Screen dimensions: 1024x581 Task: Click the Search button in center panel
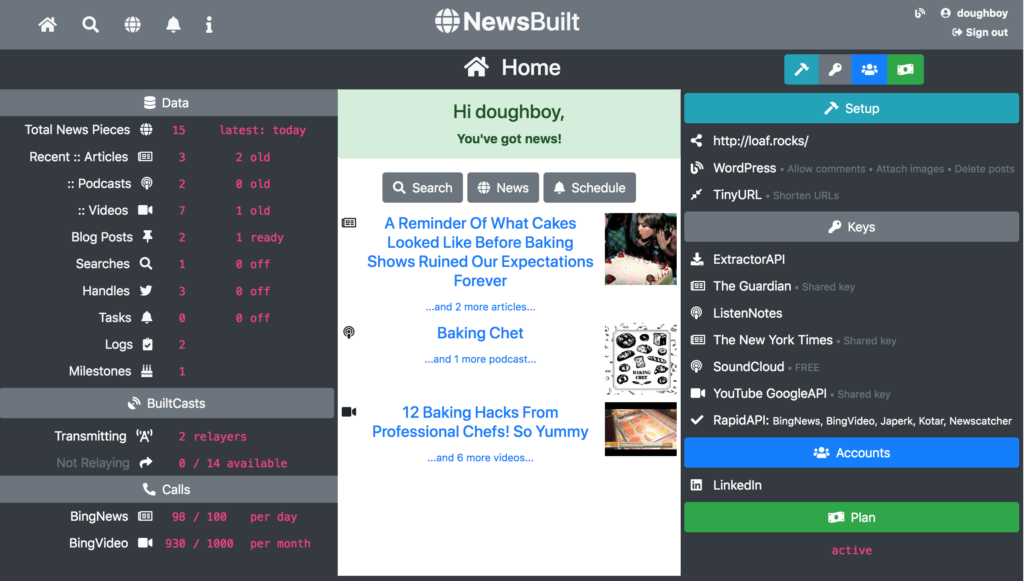(423, 188)
